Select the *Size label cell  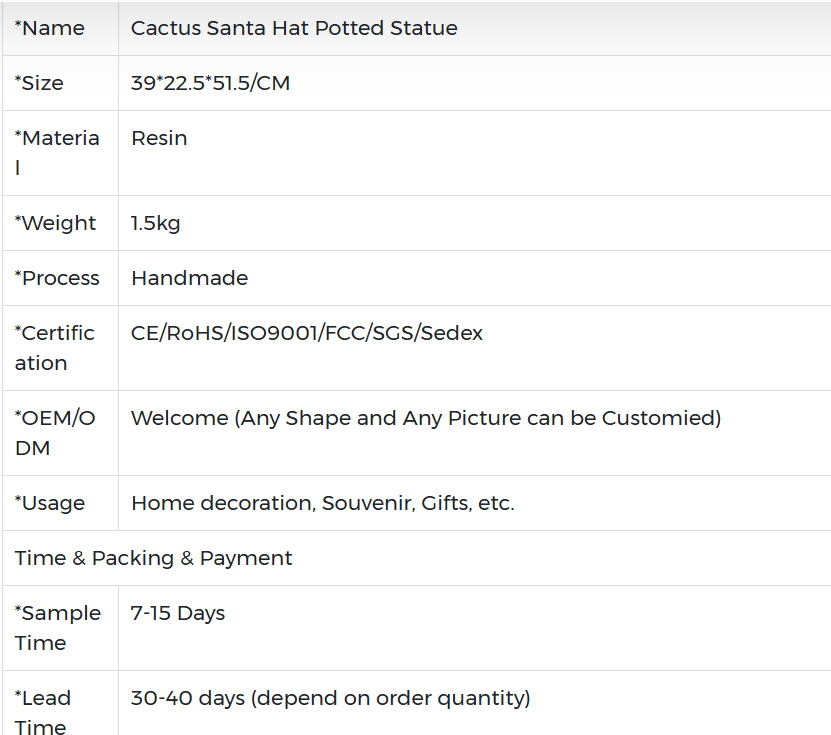[40, 83]
